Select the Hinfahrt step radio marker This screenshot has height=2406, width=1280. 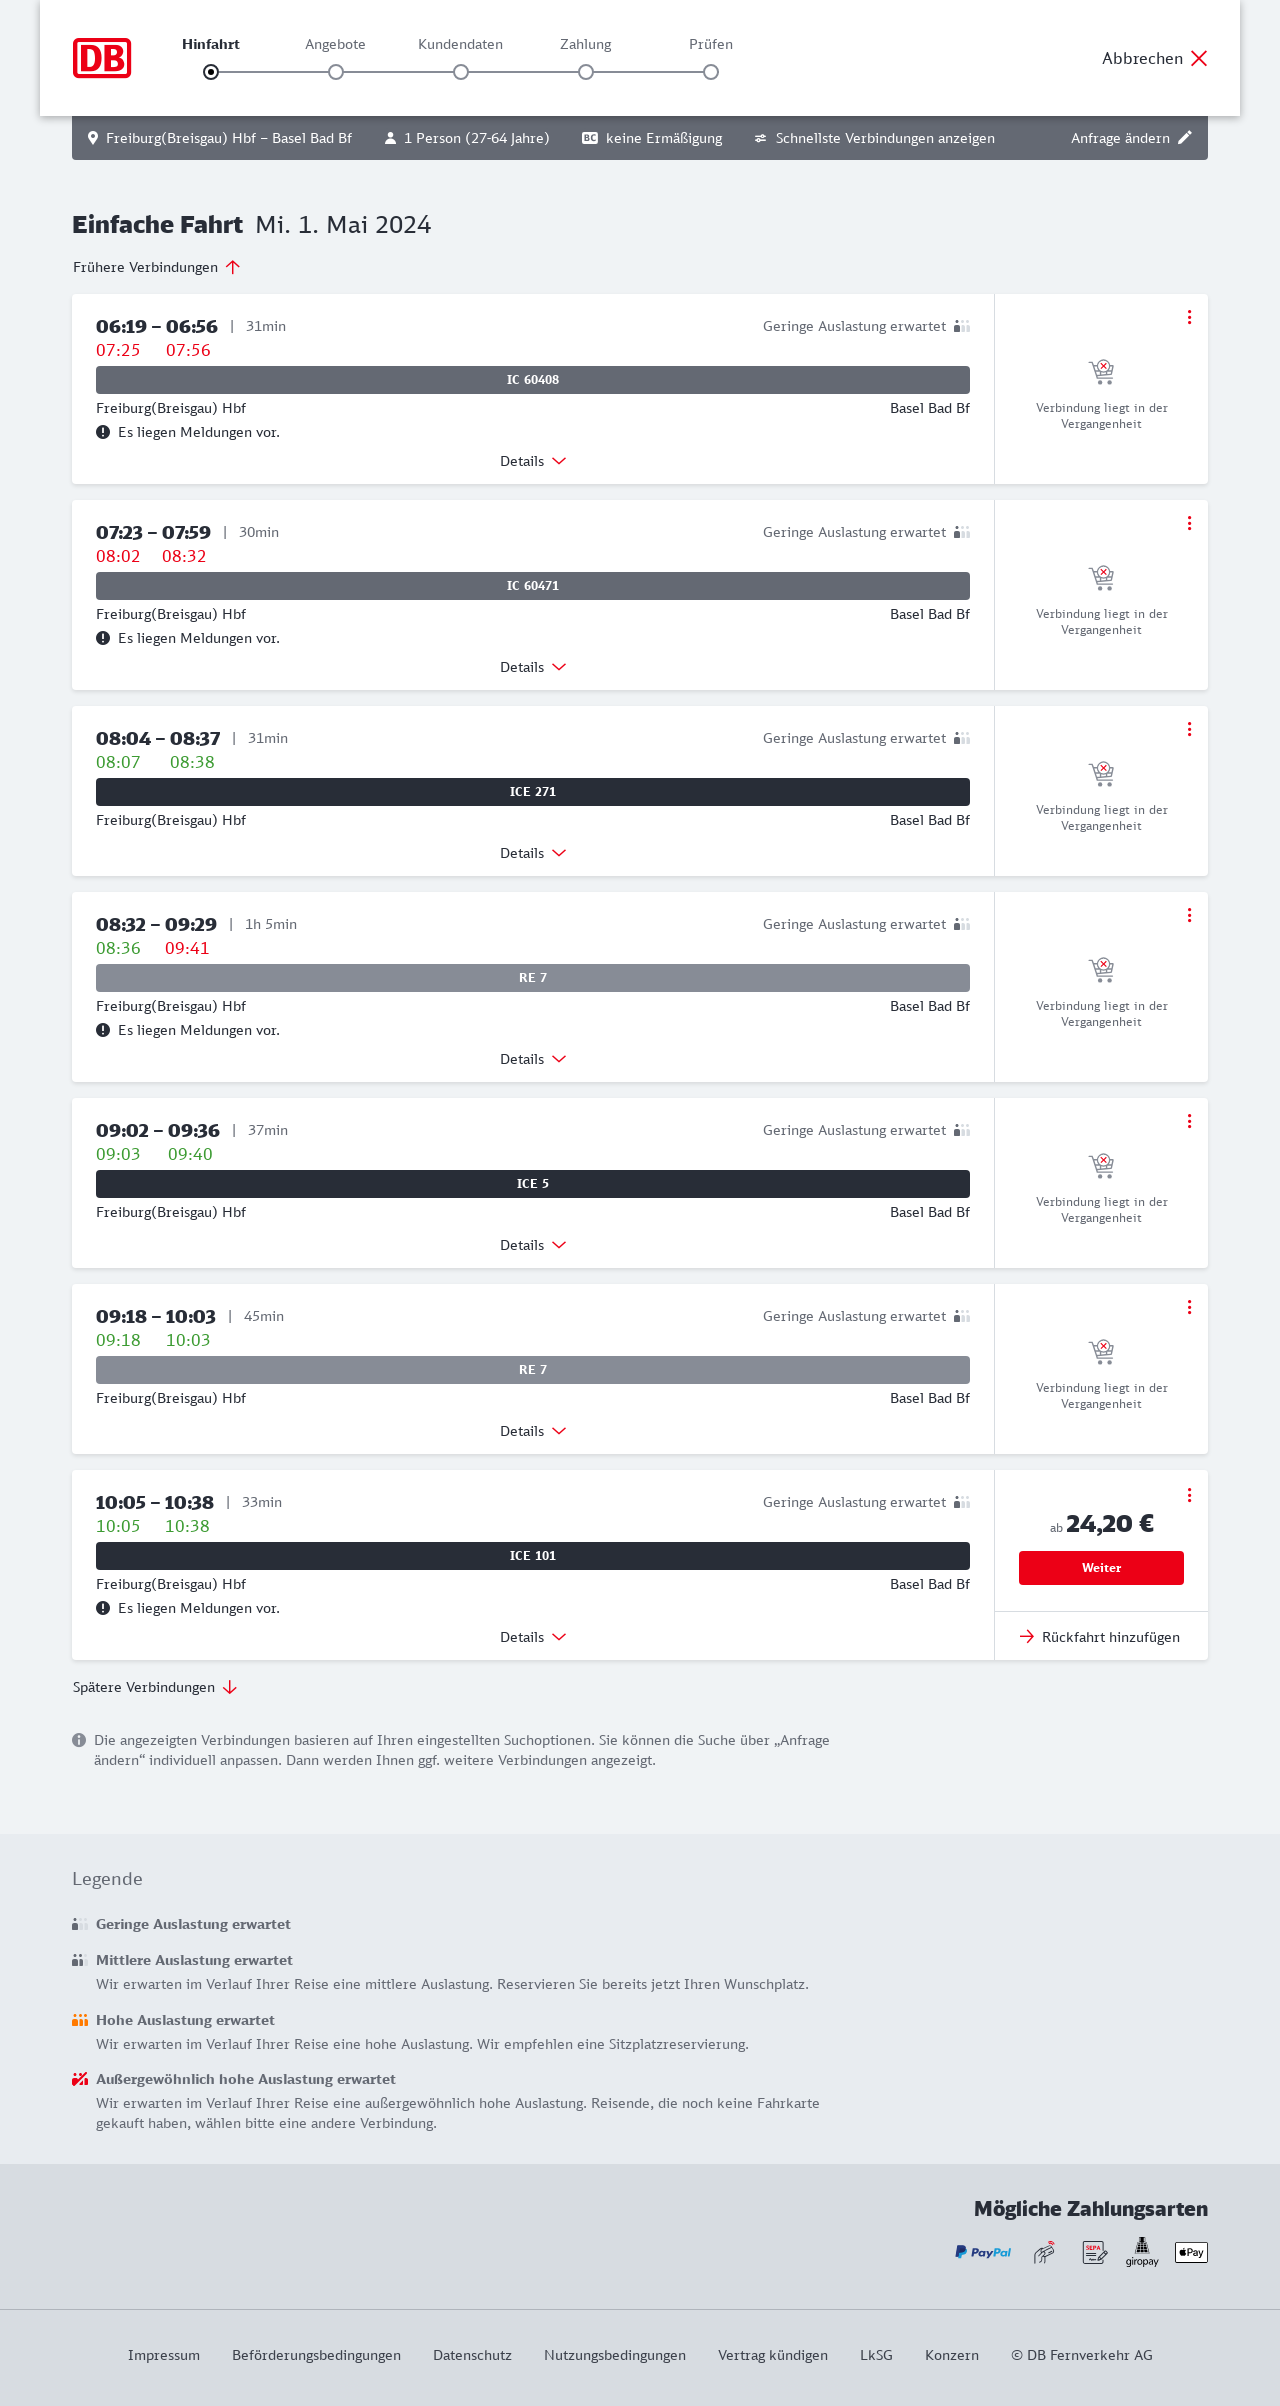coord(211,72)
